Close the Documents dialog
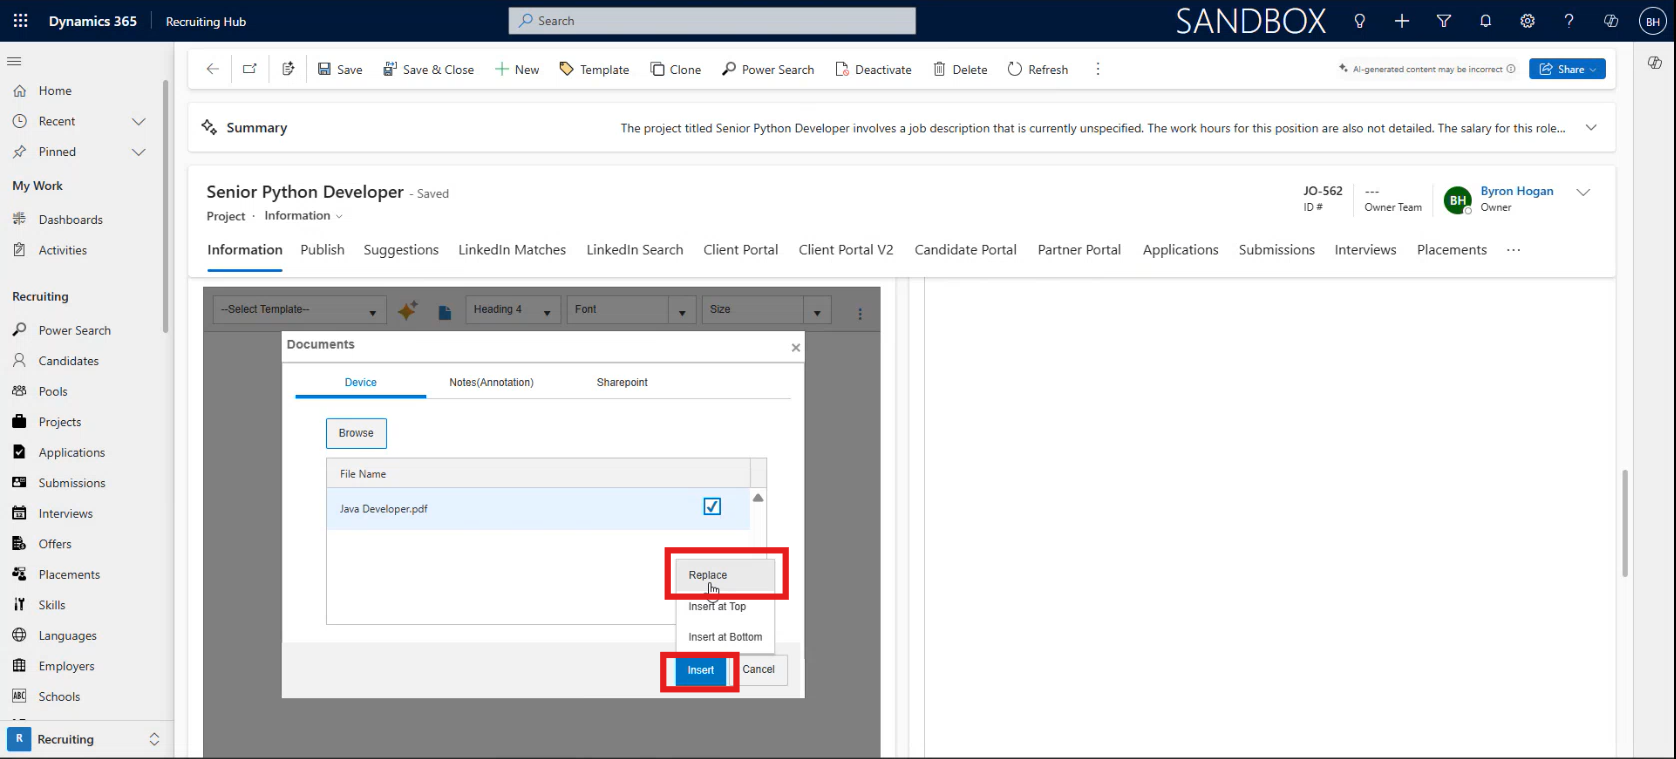 pyautogui.click(x=796, y=347)
